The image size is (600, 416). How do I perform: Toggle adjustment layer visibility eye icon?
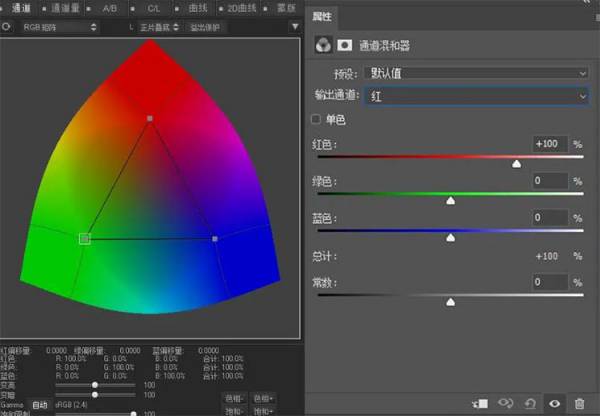(555, 403)
